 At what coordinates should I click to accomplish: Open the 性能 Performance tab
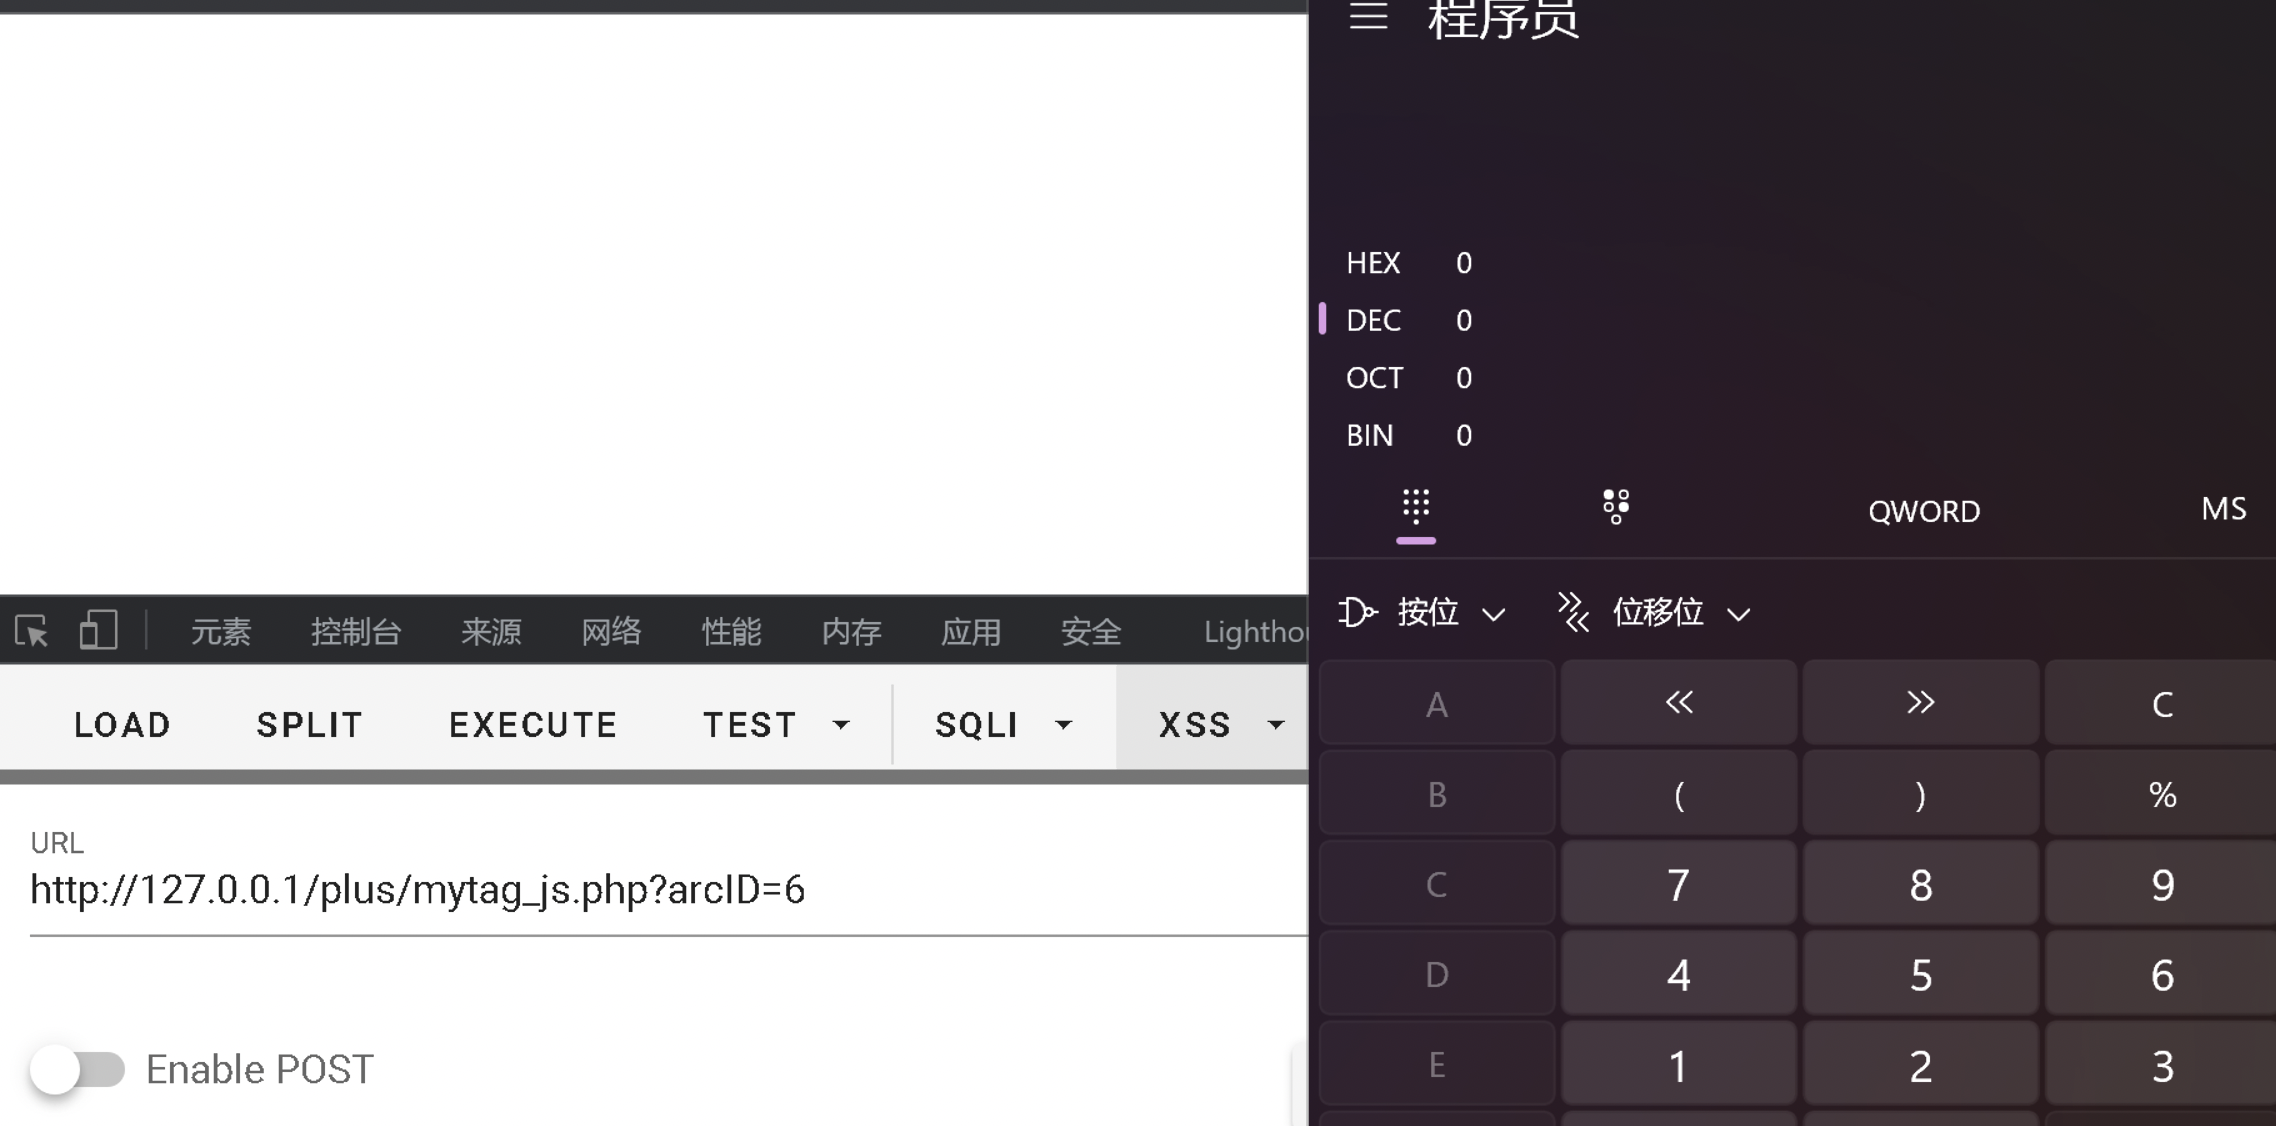(731, 631)
